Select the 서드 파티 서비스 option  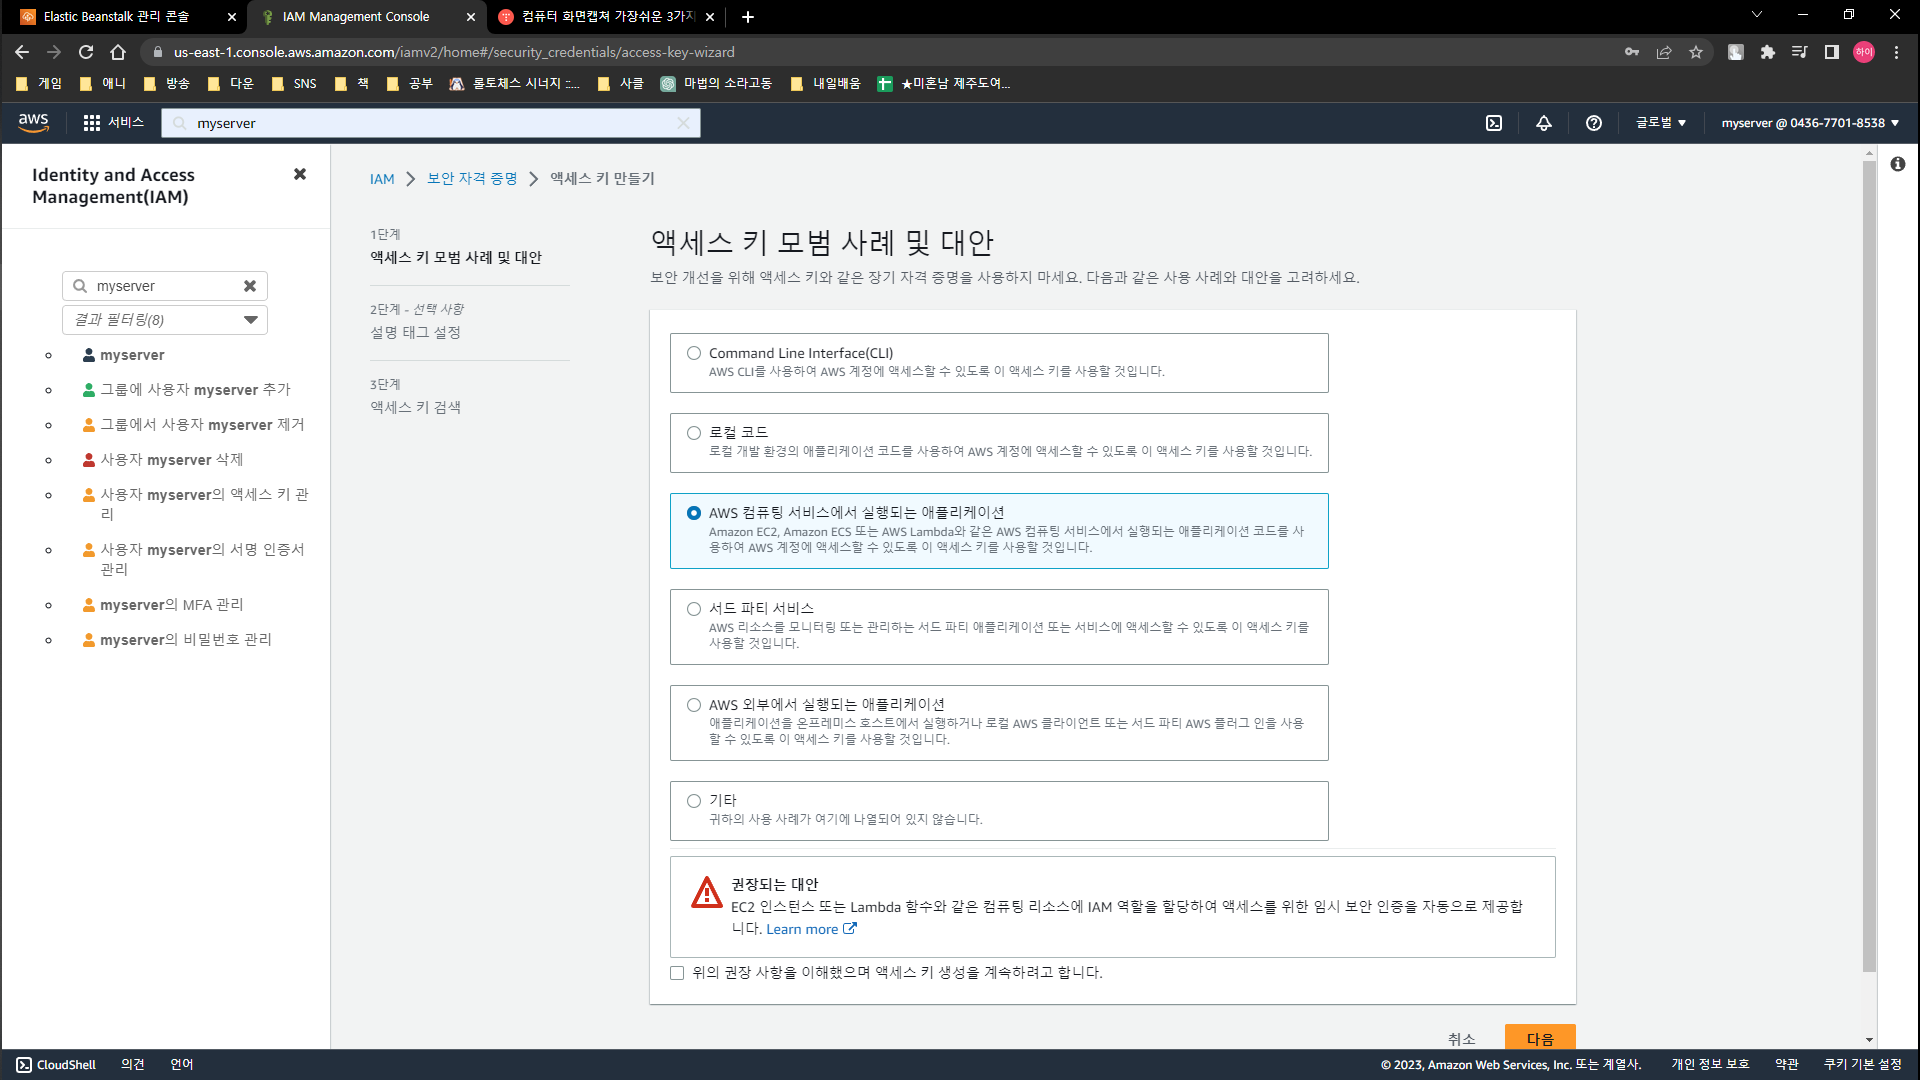point(694,609)
